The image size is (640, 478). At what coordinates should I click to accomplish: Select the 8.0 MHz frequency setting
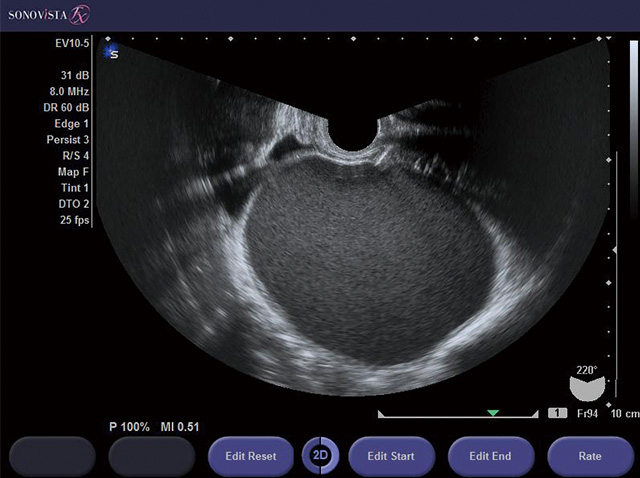(x=68, y=91)
